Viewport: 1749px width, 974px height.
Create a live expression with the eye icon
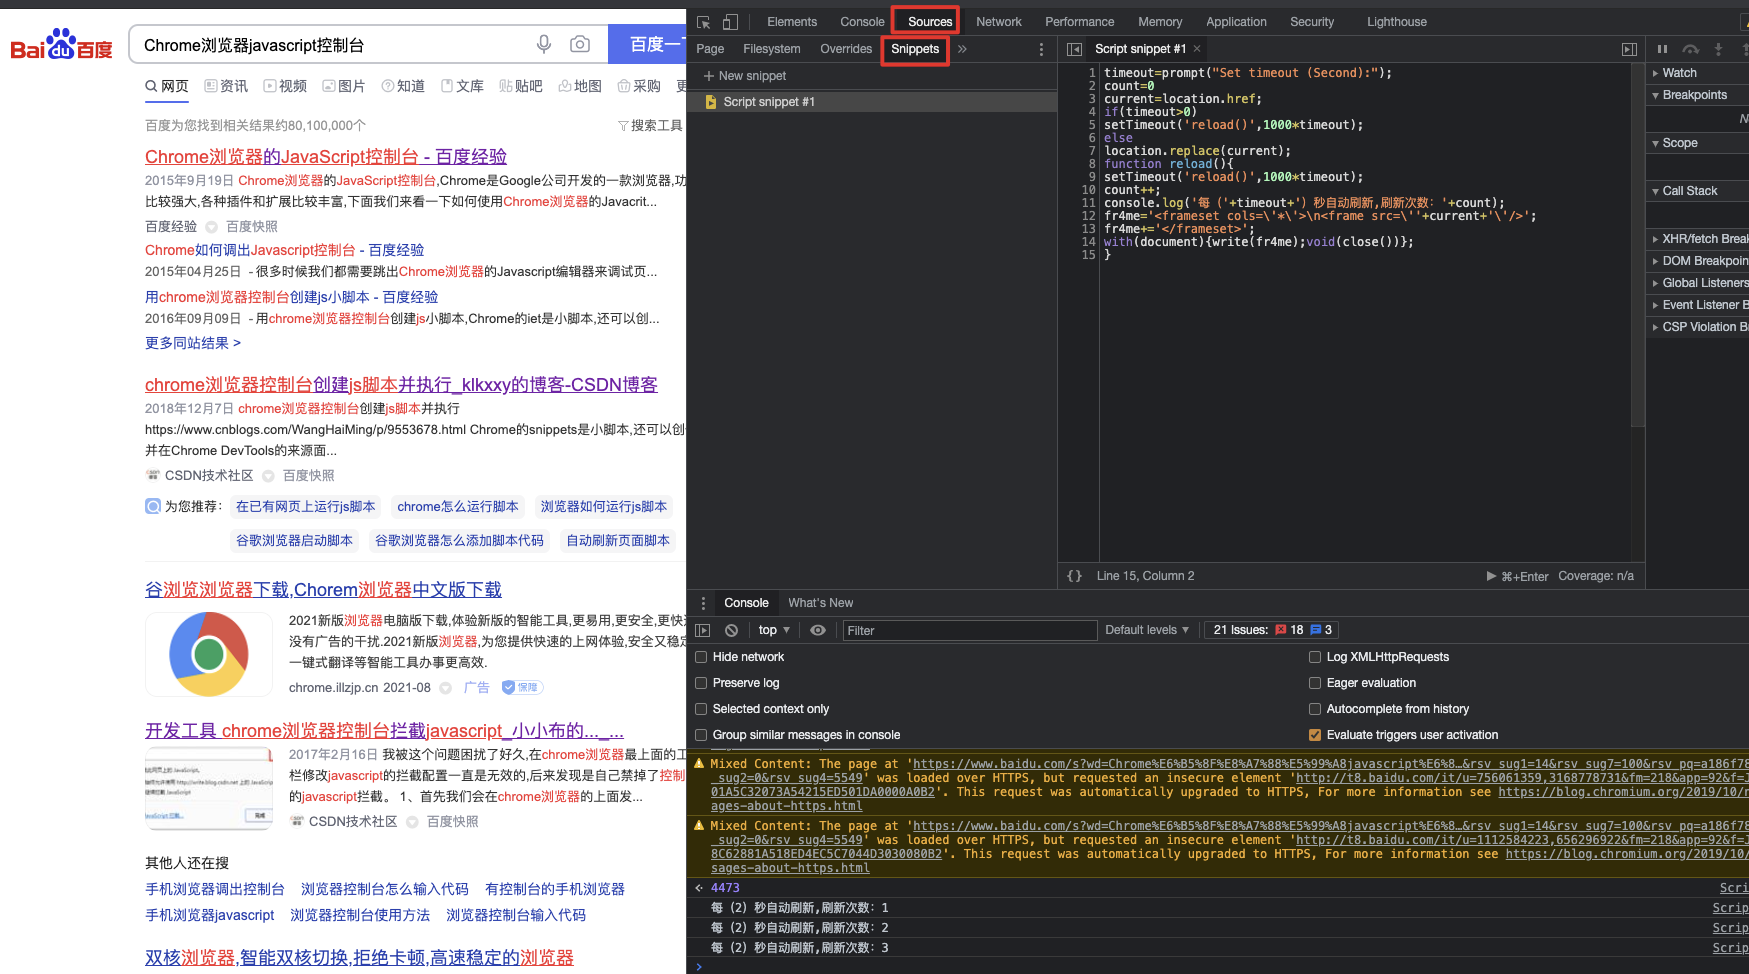coord(819,630)
